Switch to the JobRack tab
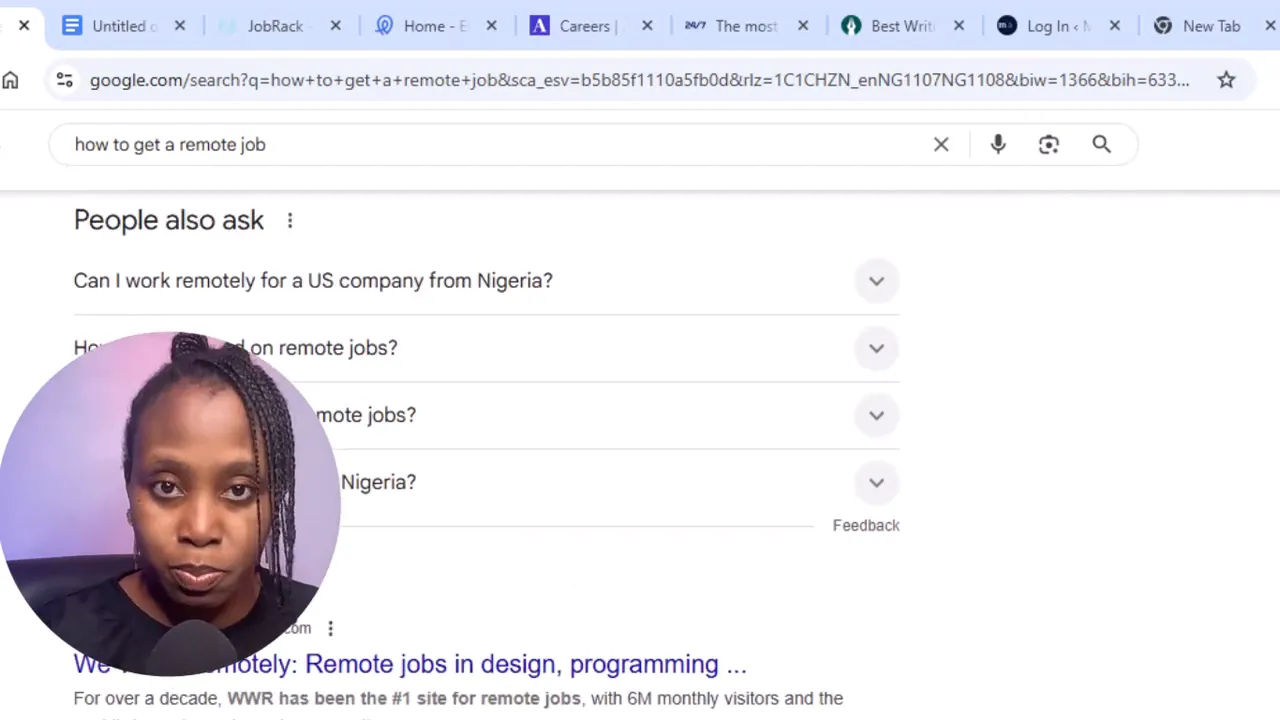The width and height of the screenshot is (1280, 720). (274, 26)
